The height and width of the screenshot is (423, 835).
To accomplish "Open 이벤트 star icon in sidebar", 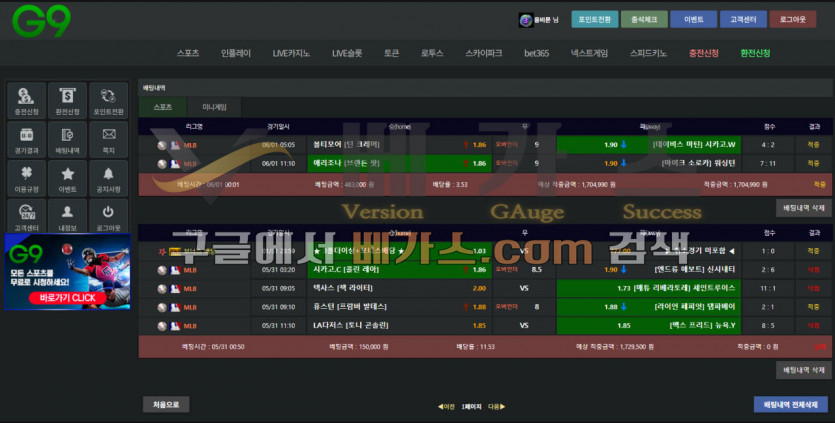I will pyautogui.click(x=67, y=178).
